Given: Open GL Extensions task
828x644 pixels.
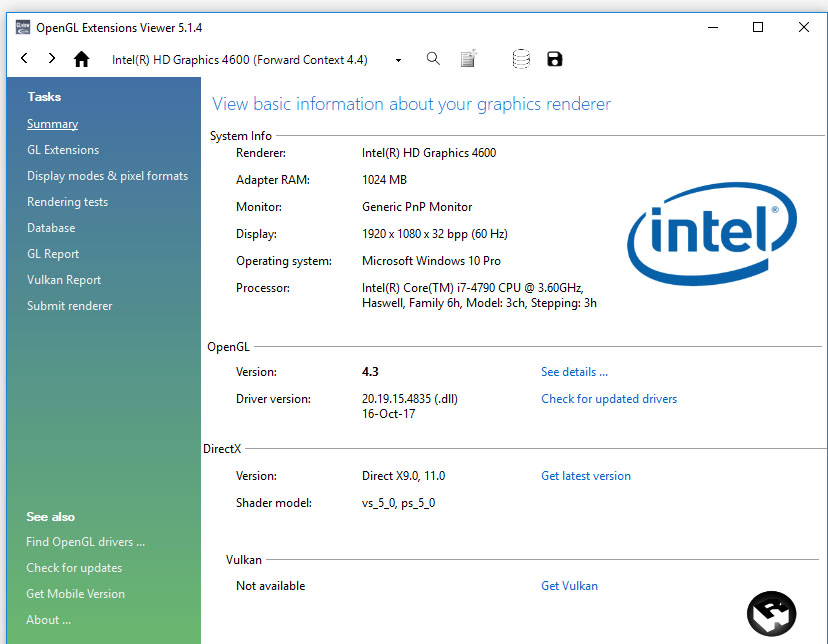Looking at the screenshot, I should pyautogui.click(x=63, y=150).
